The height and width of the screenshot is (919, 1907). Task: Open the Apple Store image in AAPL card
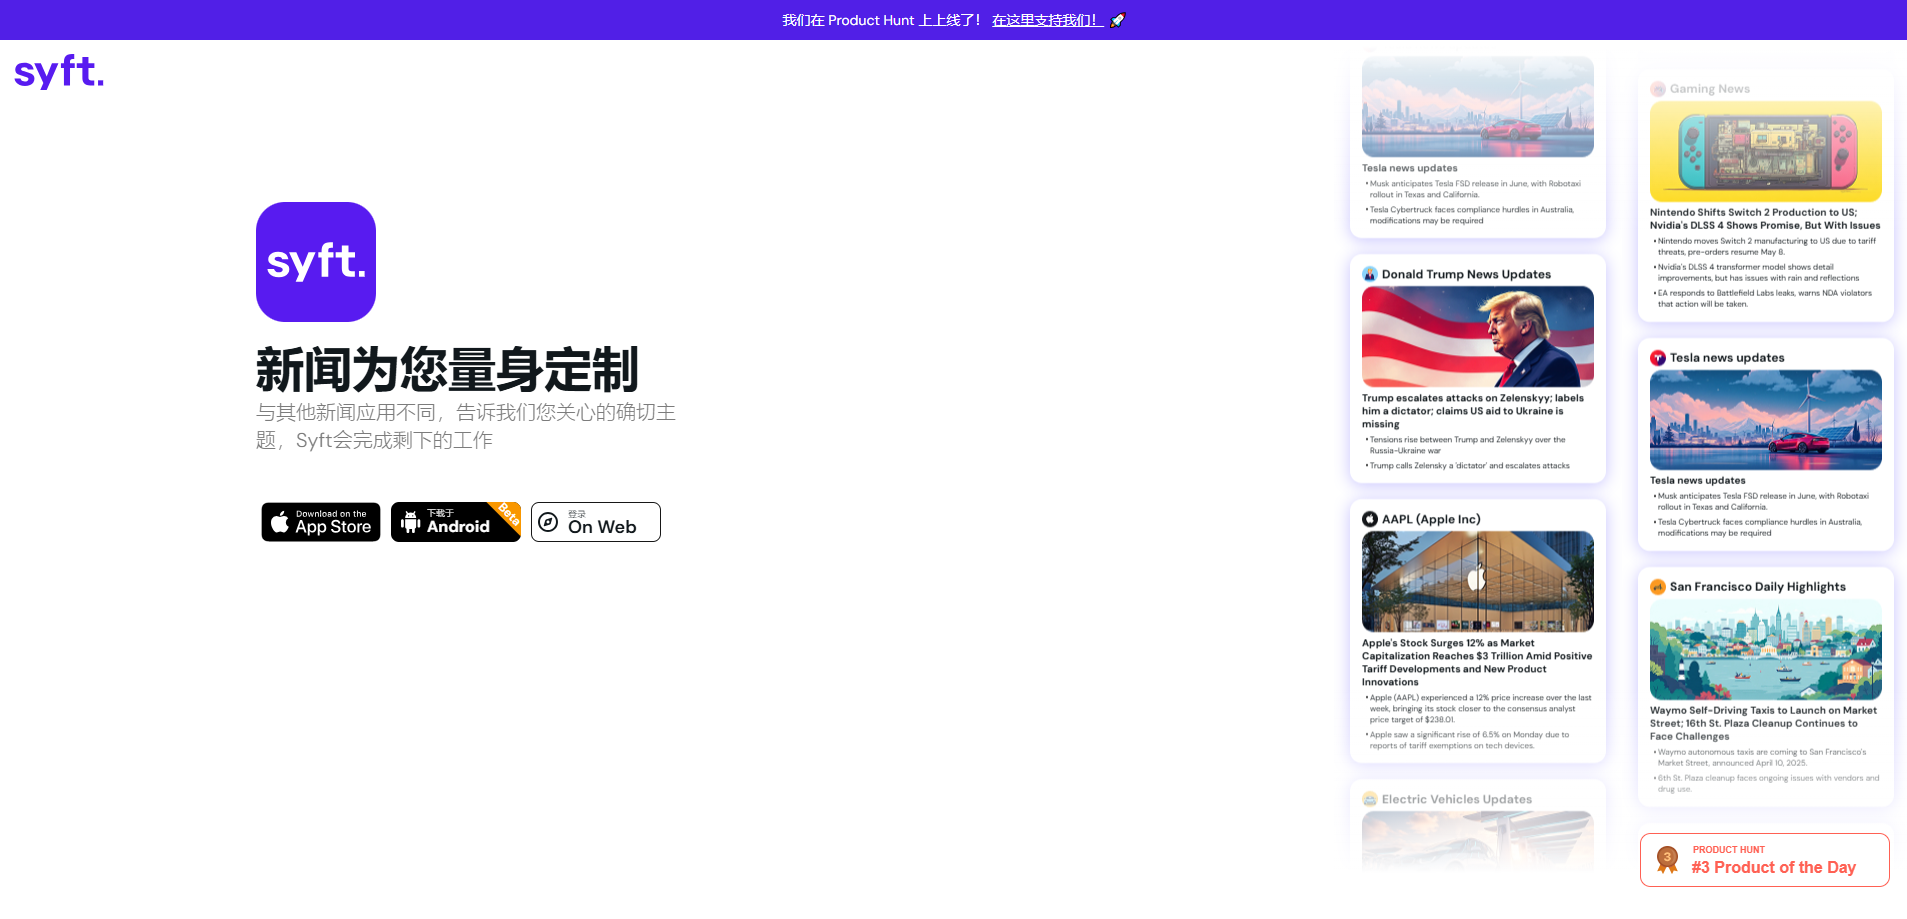(1478, 582)
